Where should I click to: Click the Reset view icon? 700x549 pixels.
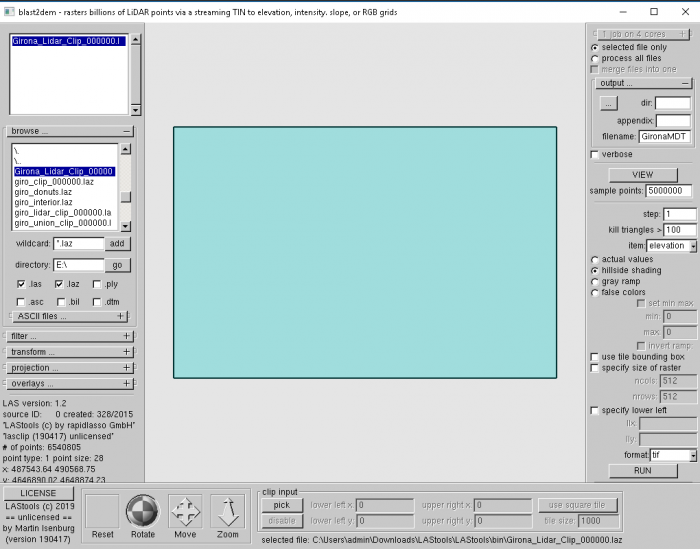click(x=102, y=512)
